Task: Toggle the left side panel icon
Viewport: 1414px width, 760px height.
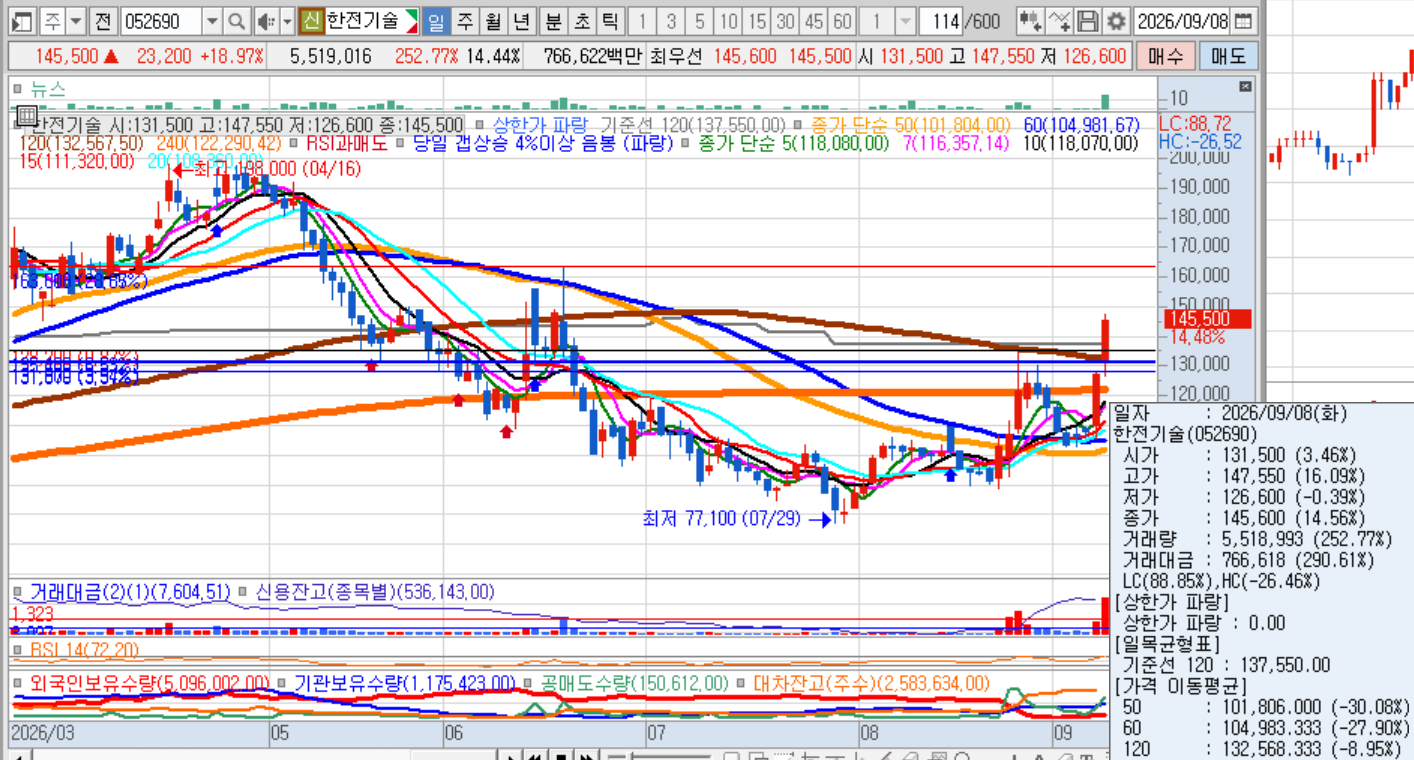Action: point(24,20)
